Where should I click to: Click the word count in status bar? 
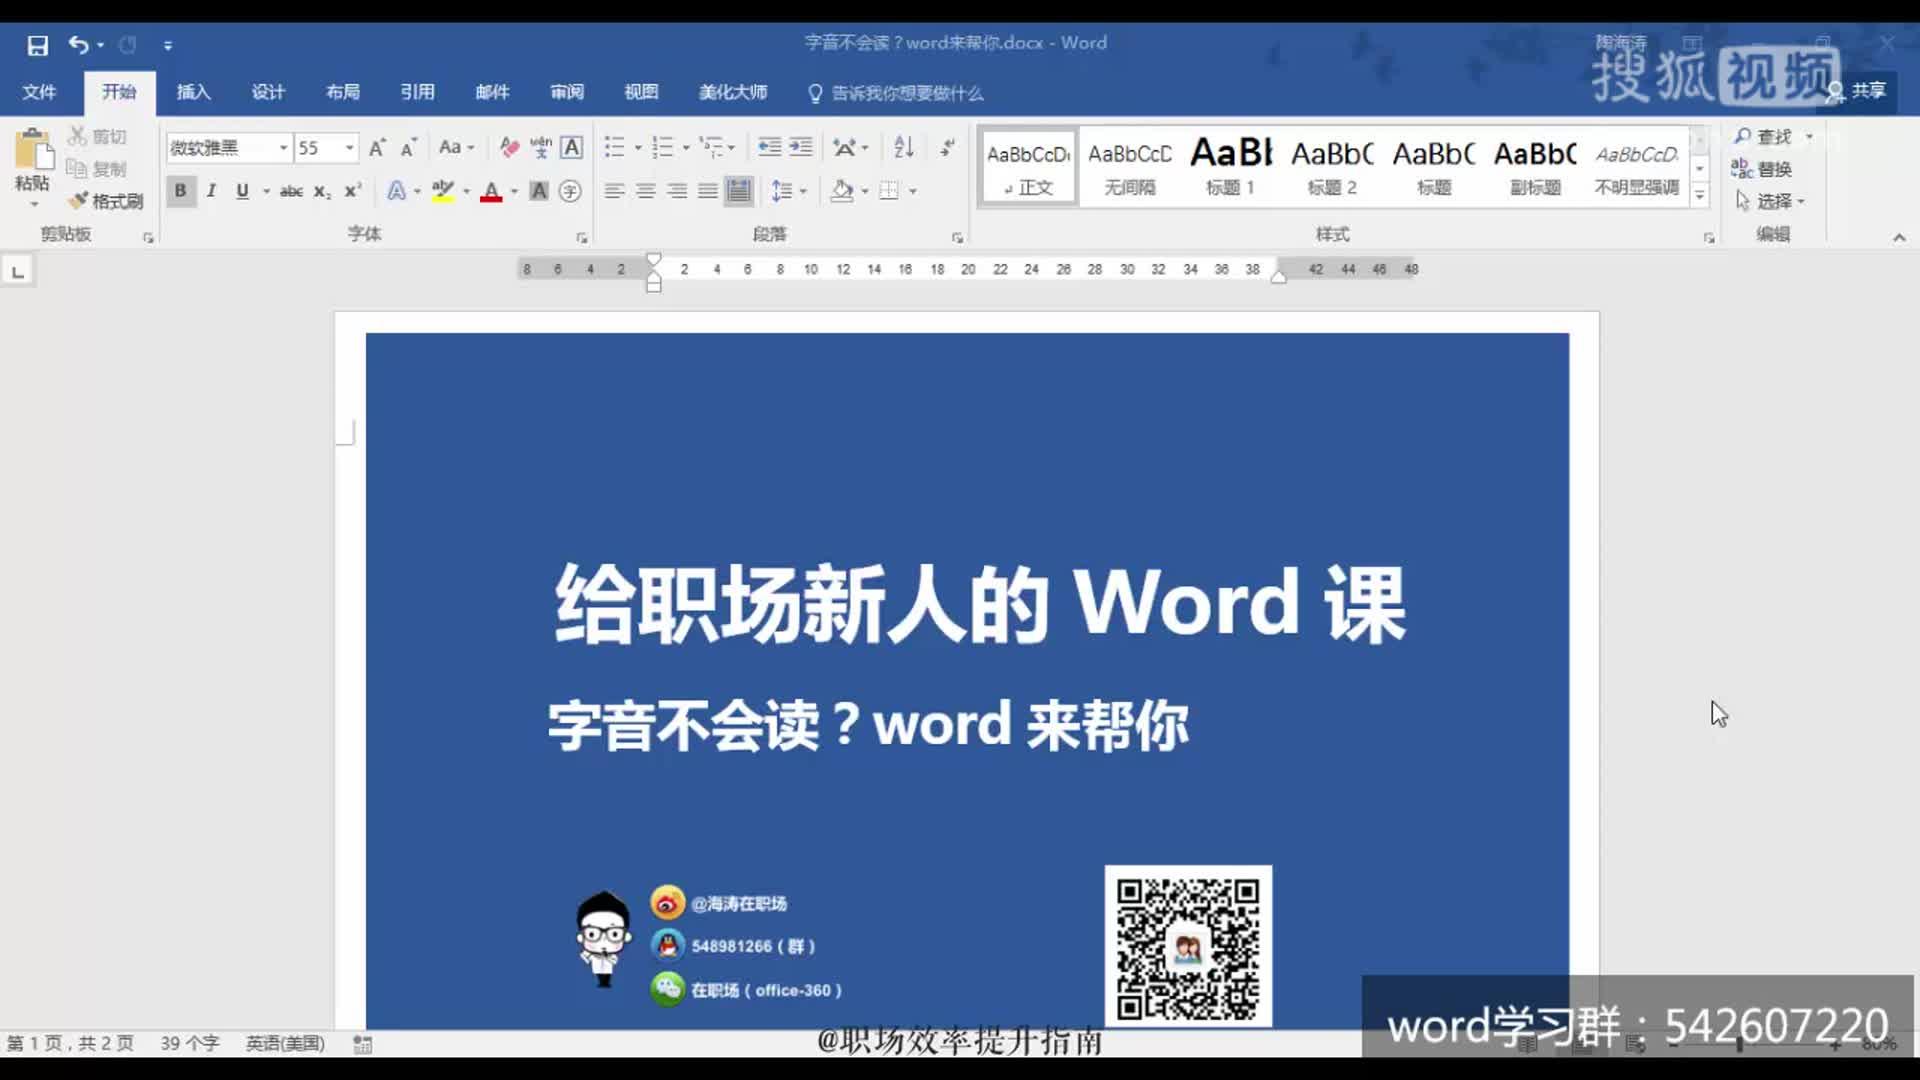click(190, 1043)
